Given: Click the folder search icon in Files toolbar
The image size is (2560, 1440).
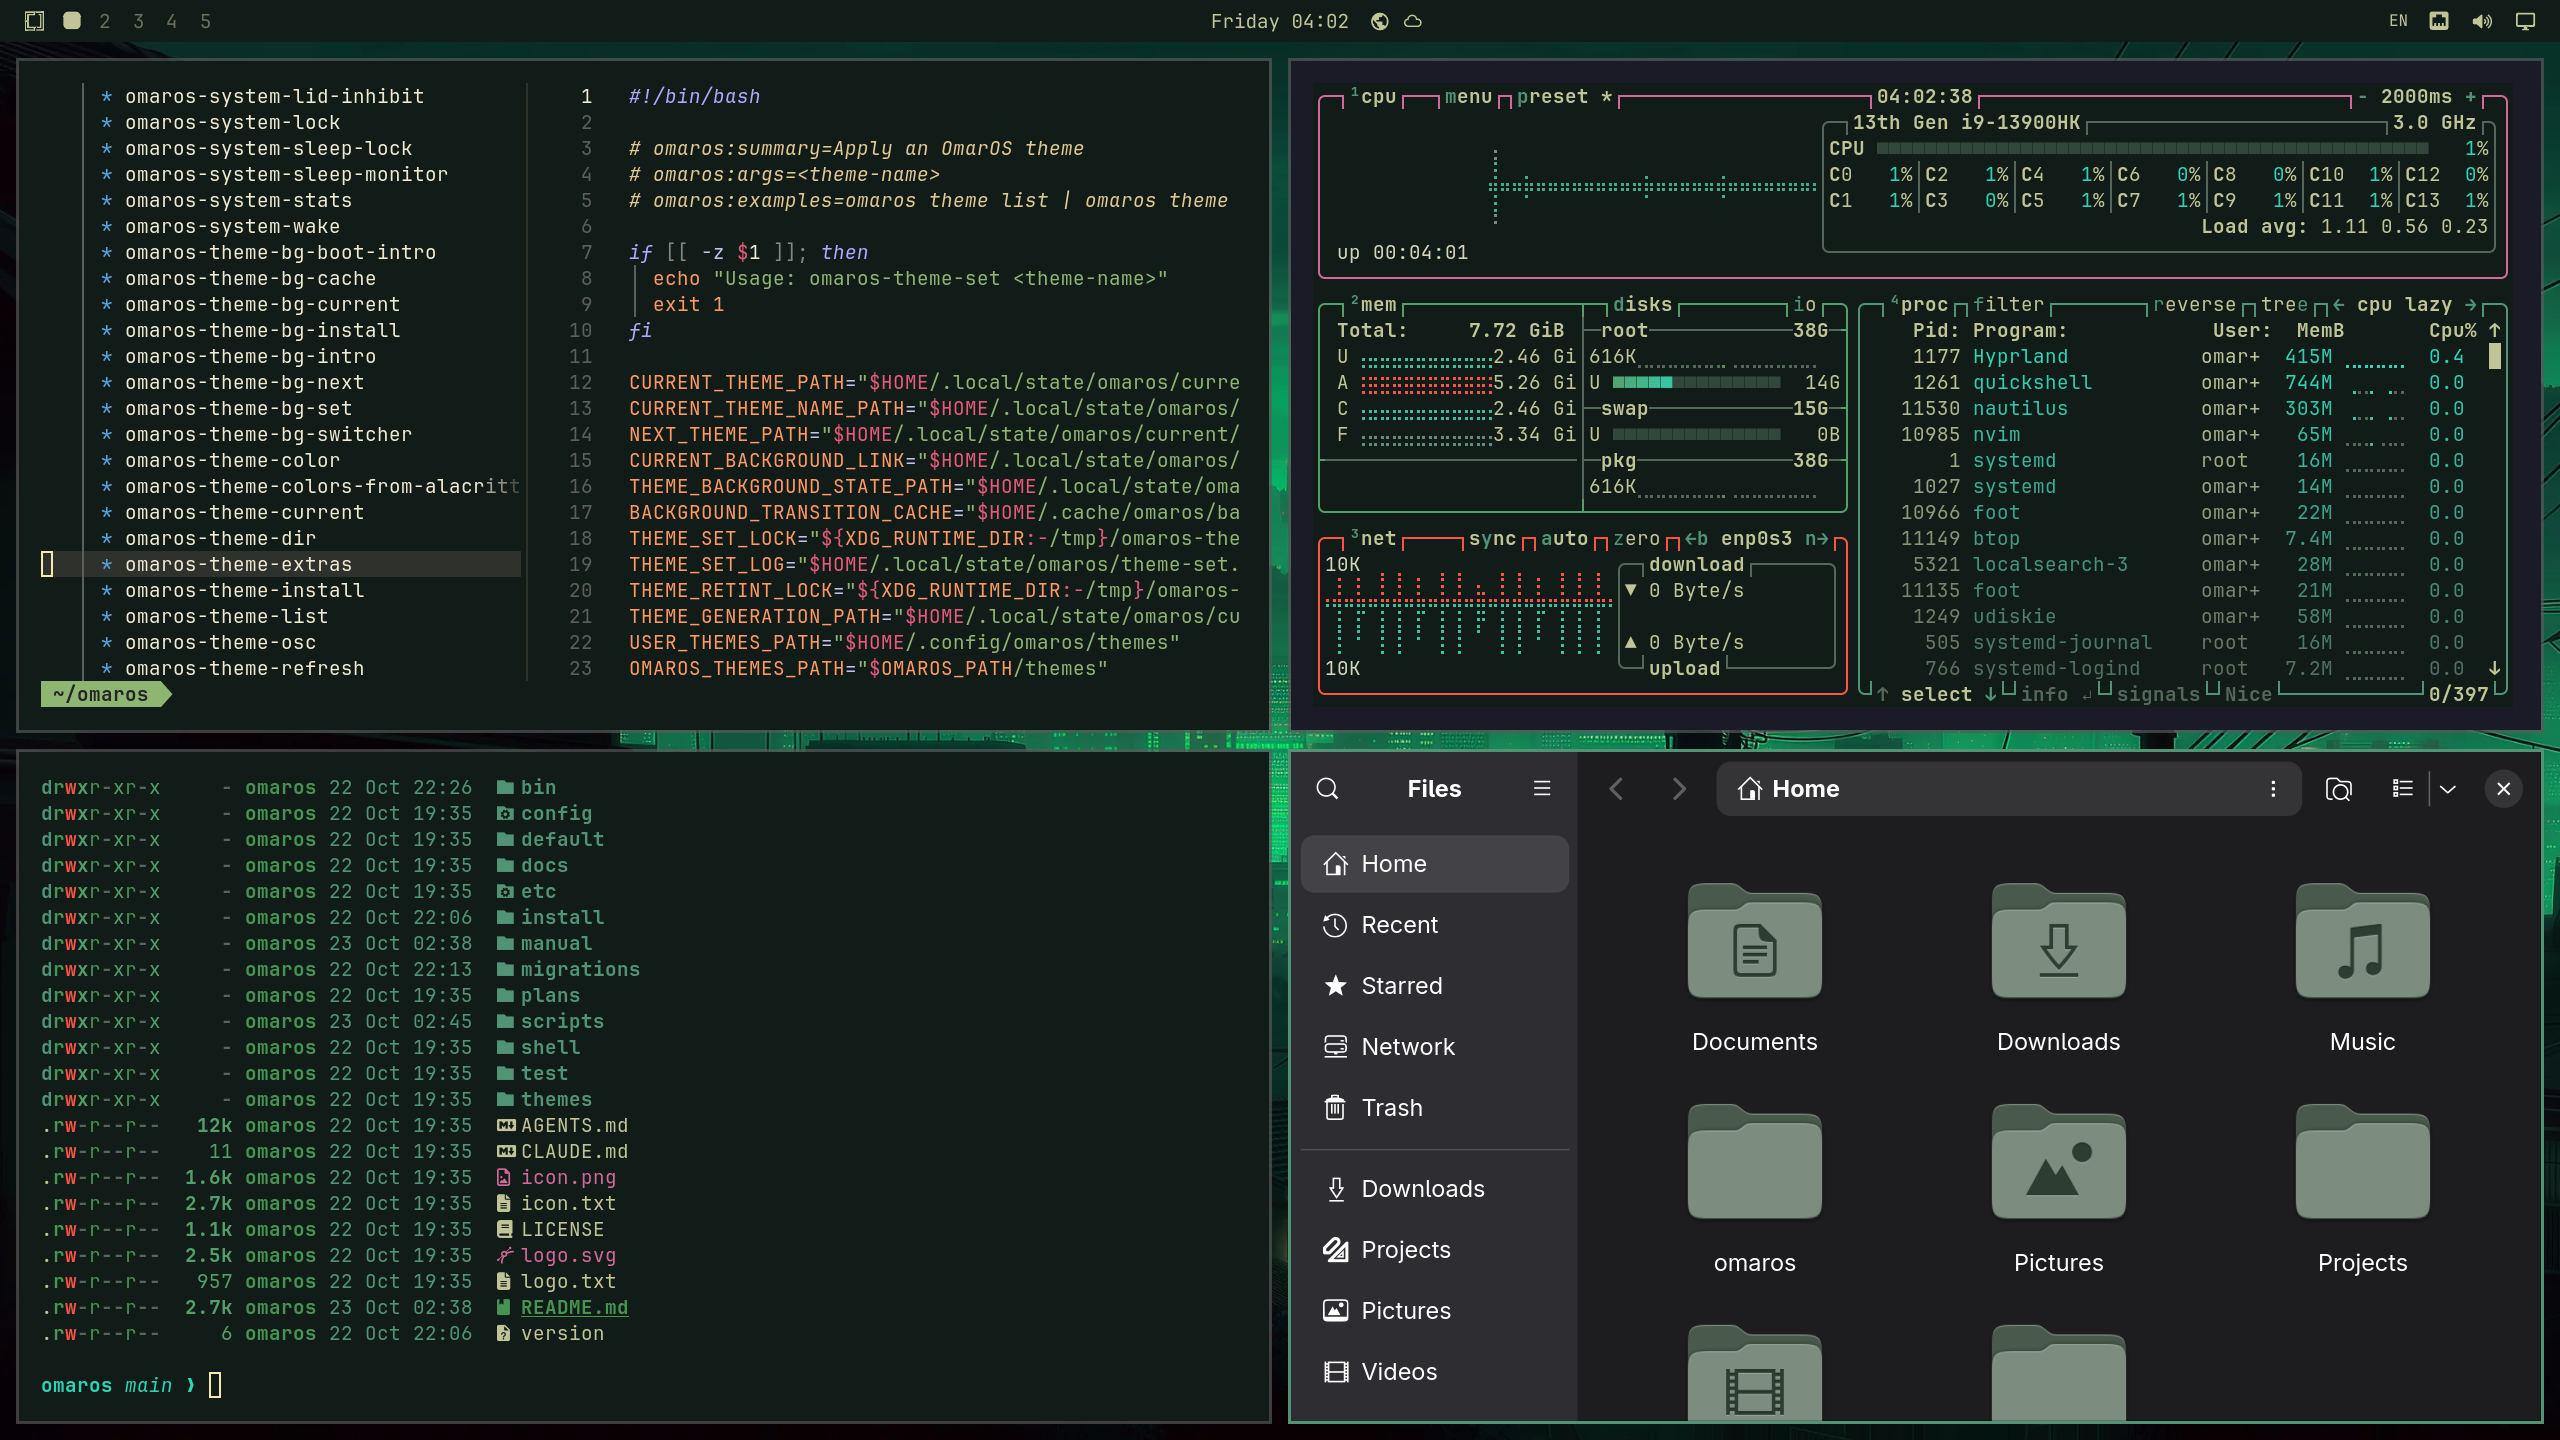Looking at the screenshot, I should 2338,789.
